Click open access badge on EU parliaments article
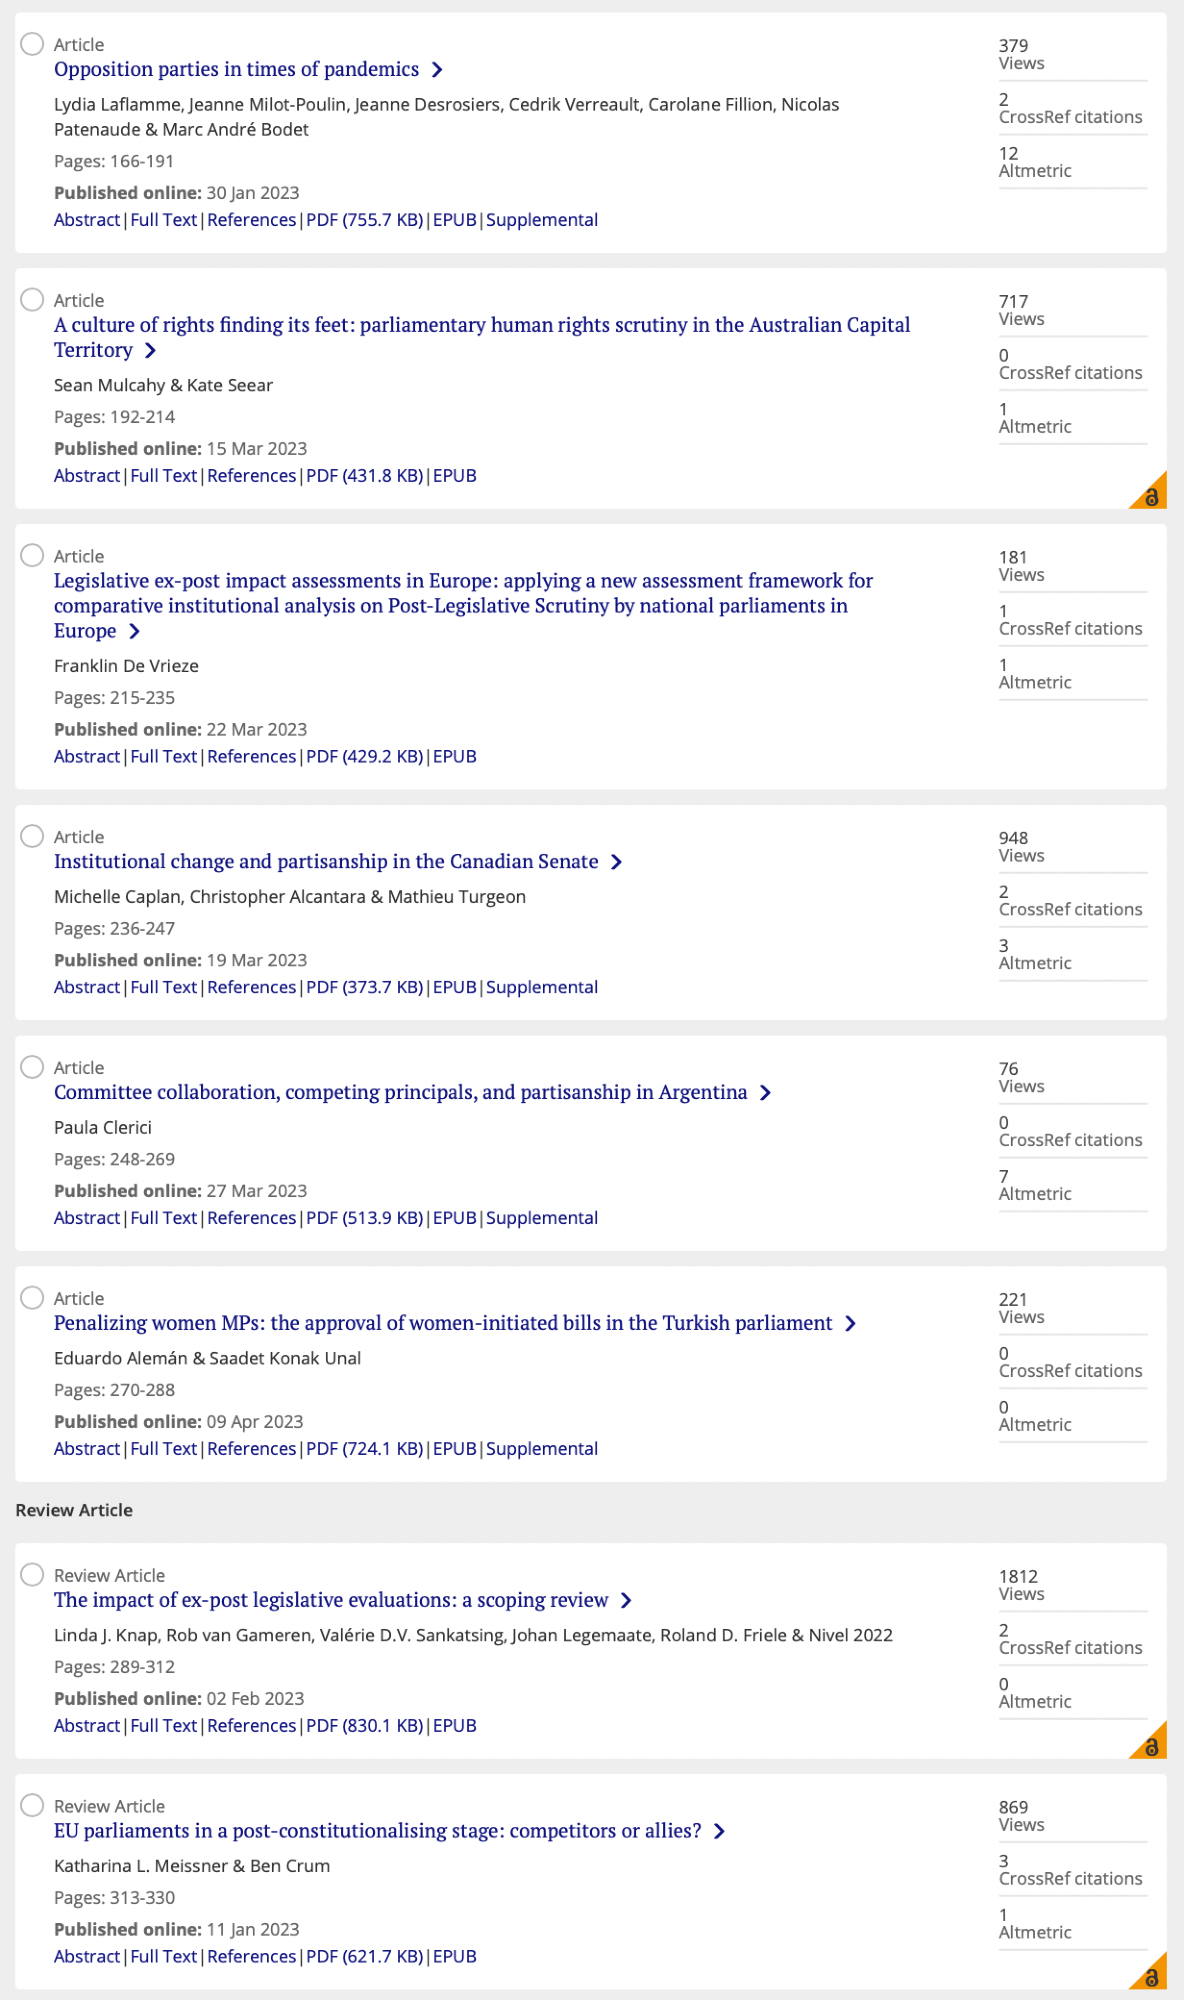This screenshot has height=2000, width=1184. pos(1151,1975)
